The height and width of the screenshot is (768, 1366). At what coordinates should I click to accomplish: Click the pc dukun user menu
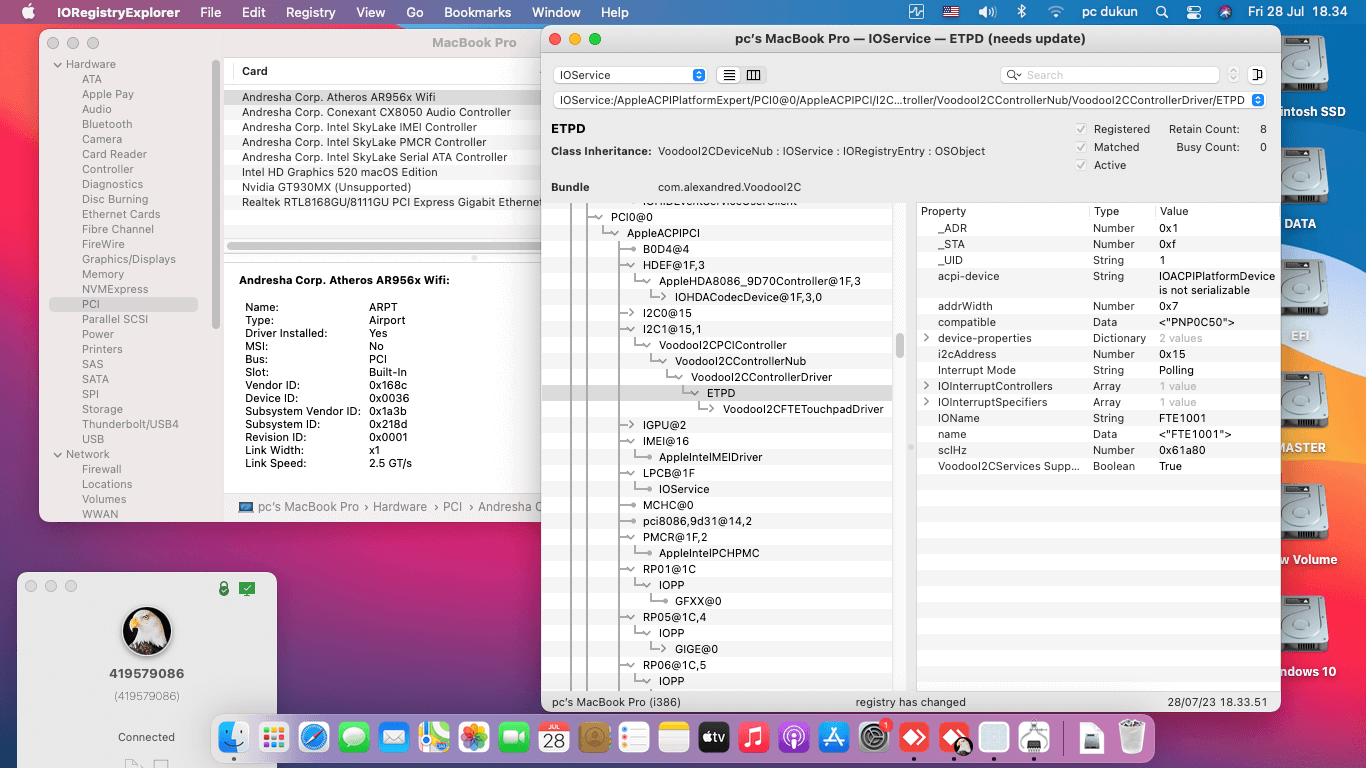(1110, 12)
